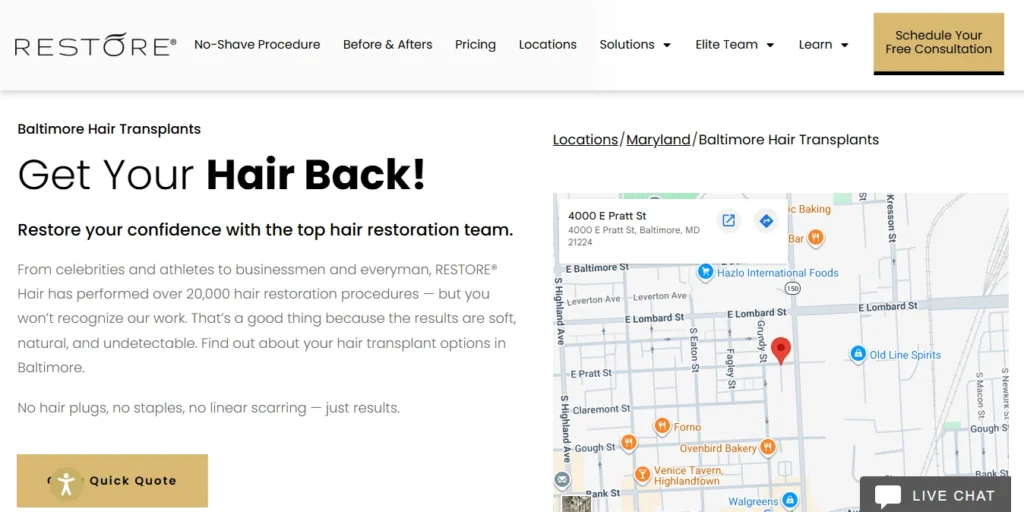The image size is (1024, 512).
Task: Click the RESTORE logo
Action: coord(95,44)
